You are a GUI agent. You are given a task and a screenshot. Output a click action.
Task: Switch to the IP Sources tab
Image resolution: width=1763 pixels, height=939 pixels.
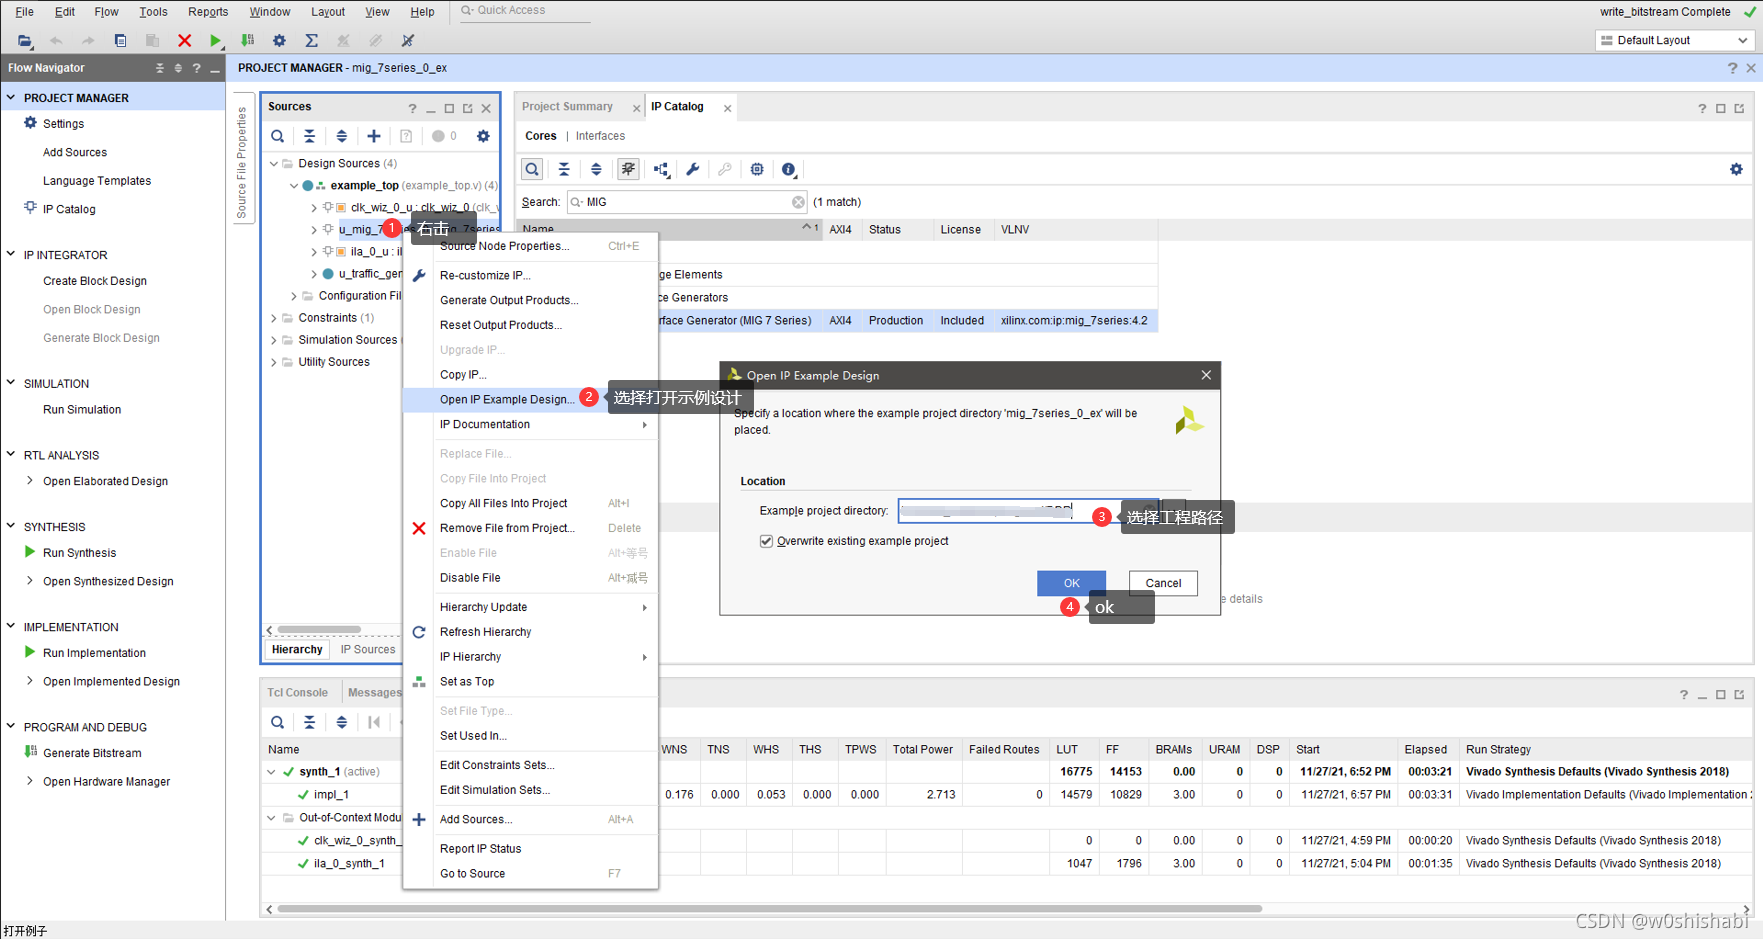tap(368, 650)
